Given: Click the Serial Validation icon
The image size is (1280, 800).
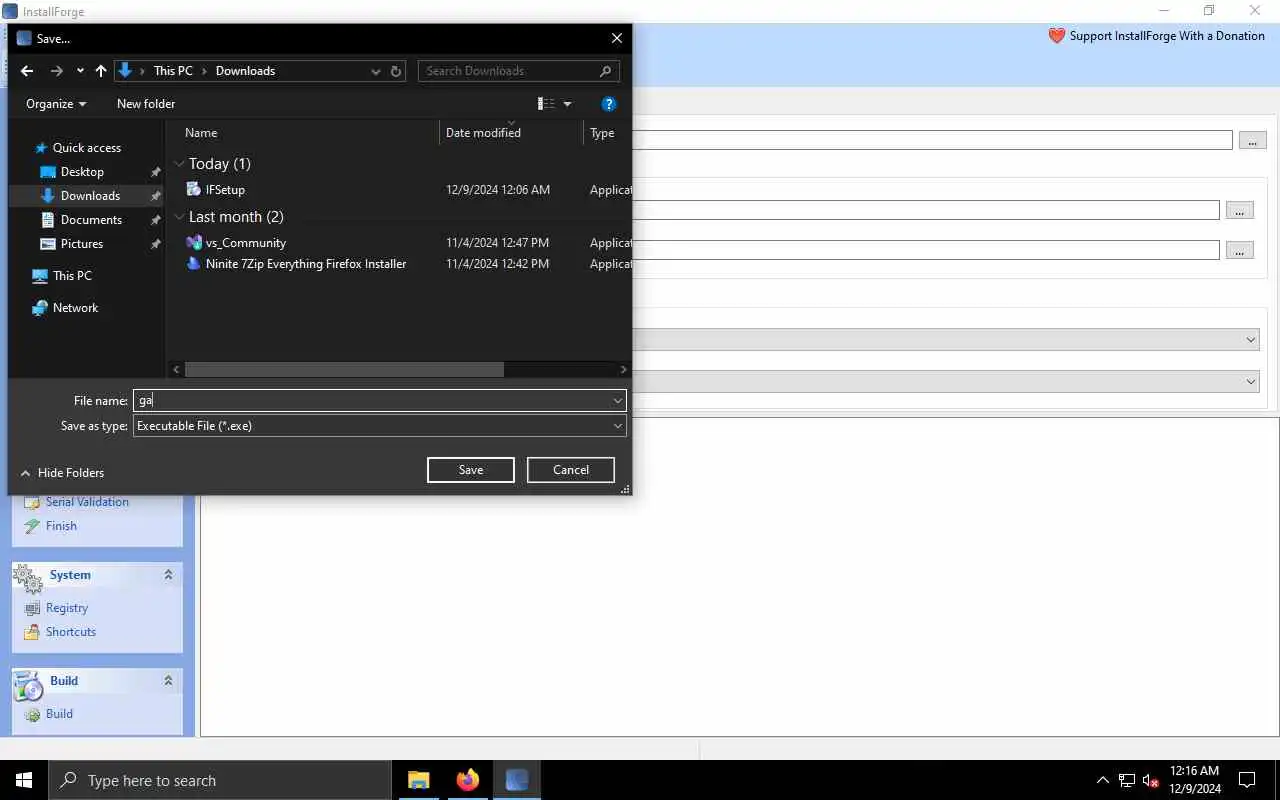Looking at the screenshot, I should (x=32, y=502).
